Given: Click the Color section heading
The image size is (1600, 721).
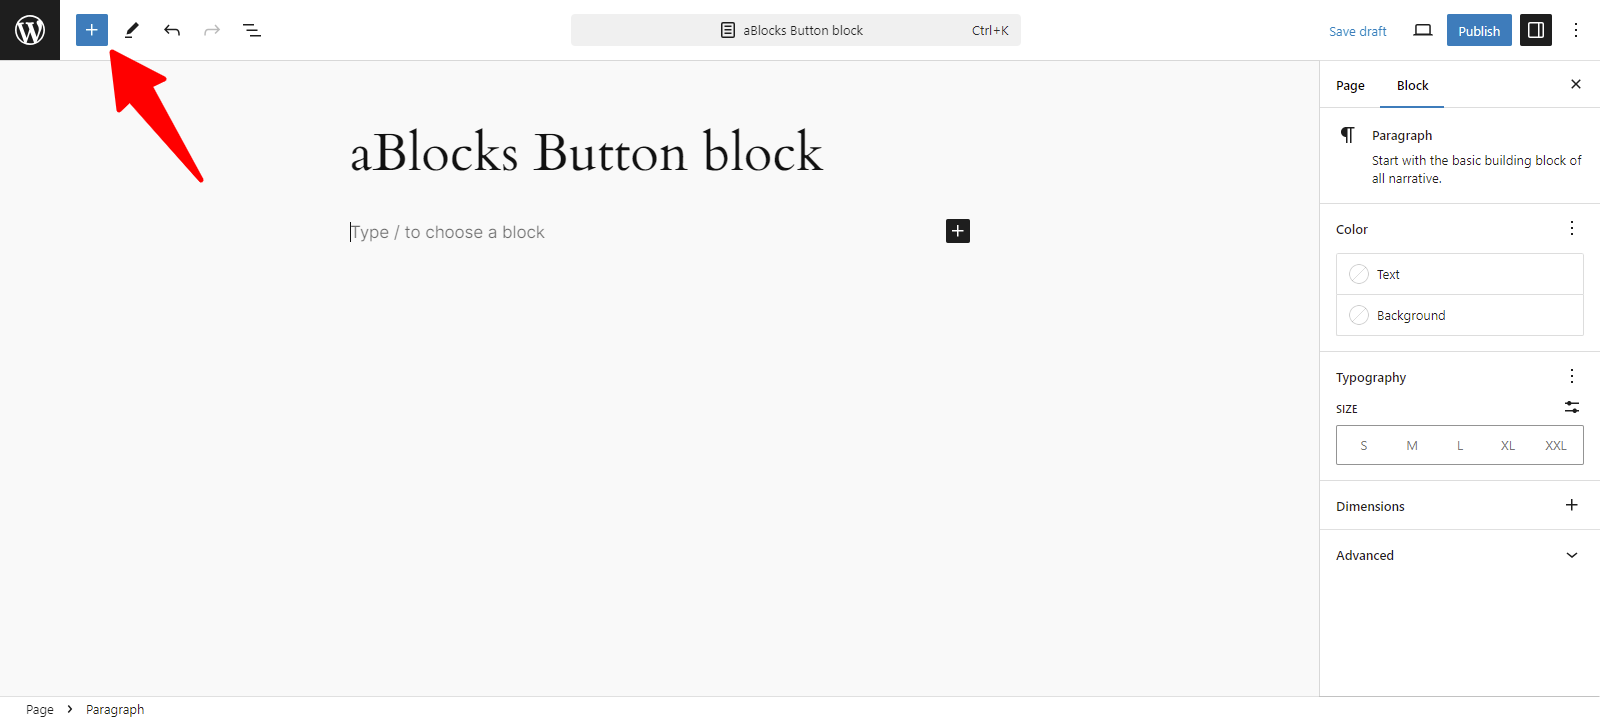Looking at the screenshot, I should coord(1352,229).
